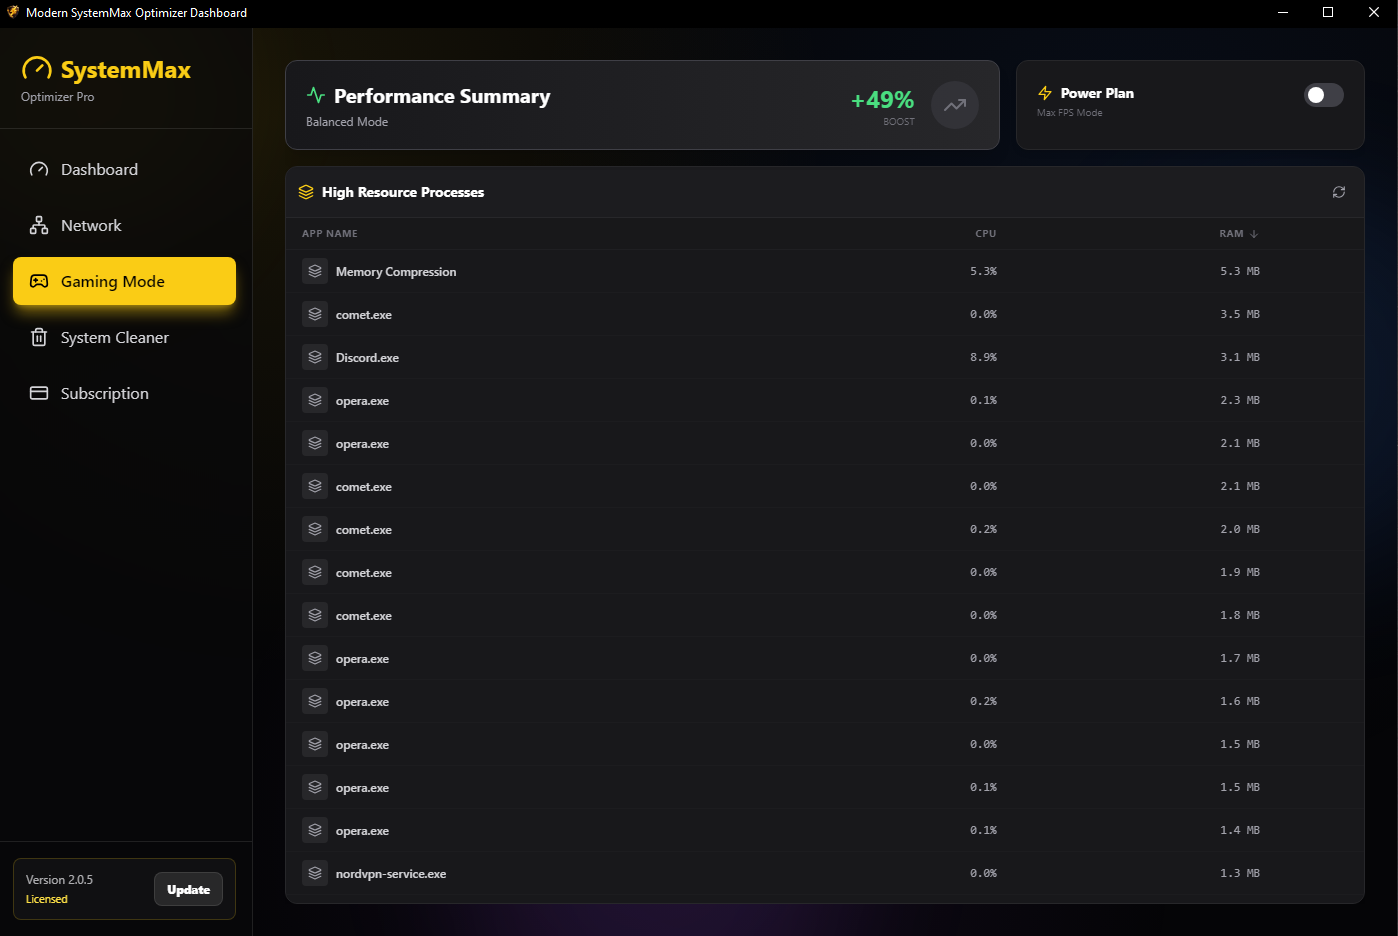This screenshot has height=936, width=1398.
Task: Click the nordvpn-service.exe row icon
Action: click(315, 873)
